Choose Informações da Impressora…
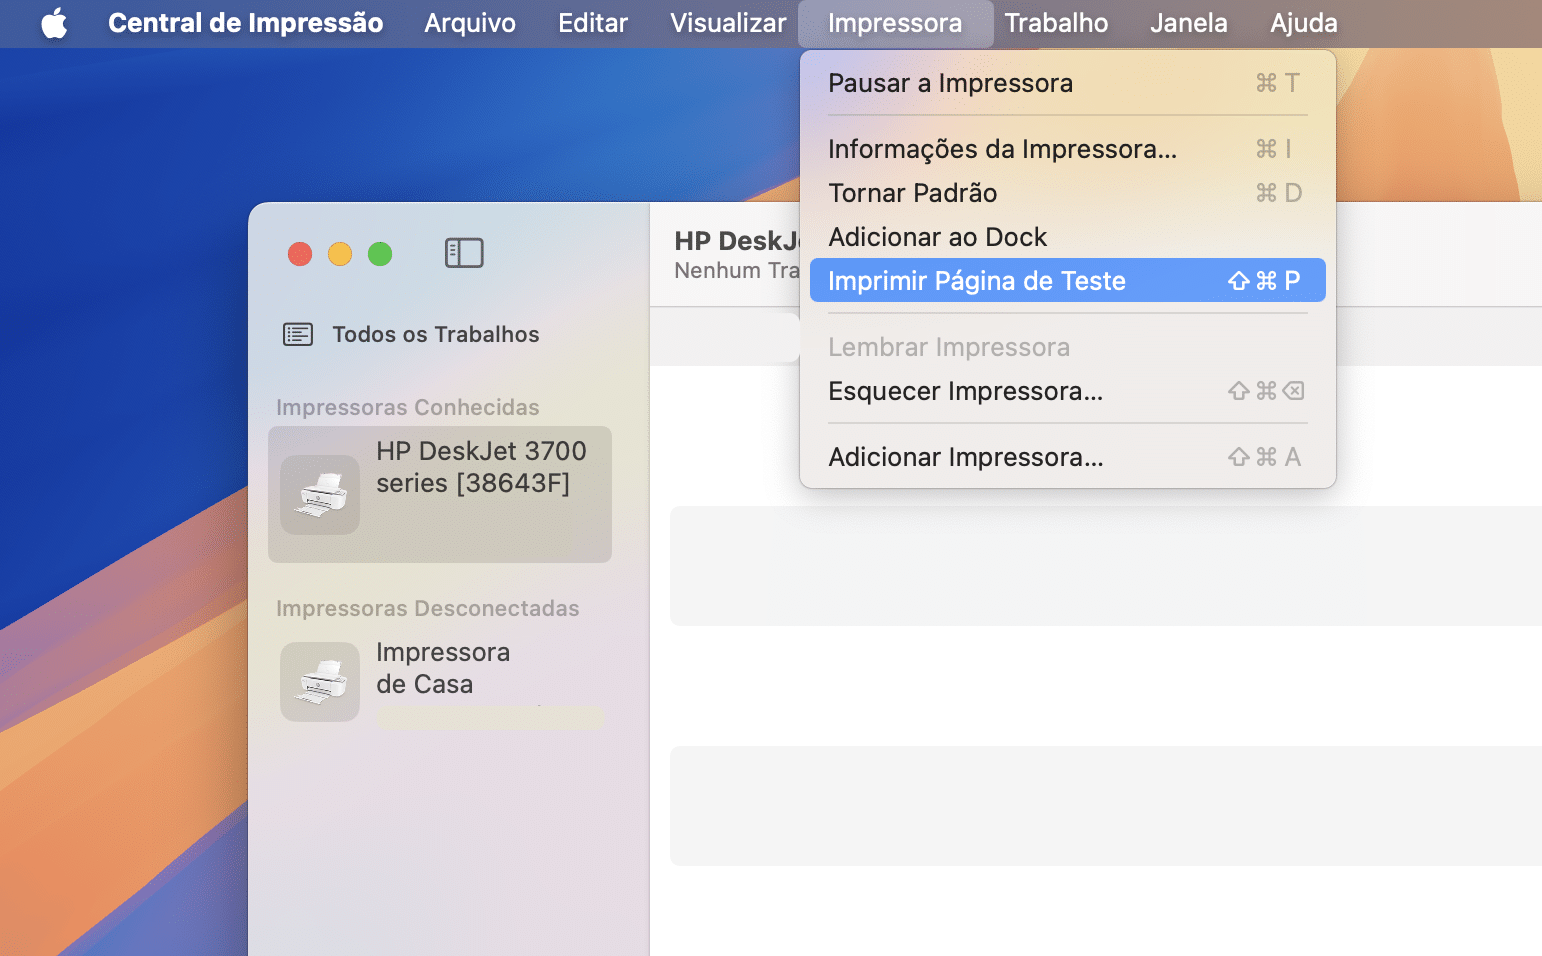This screenshot has width=1542, height=956. (x=1068, y=149)
